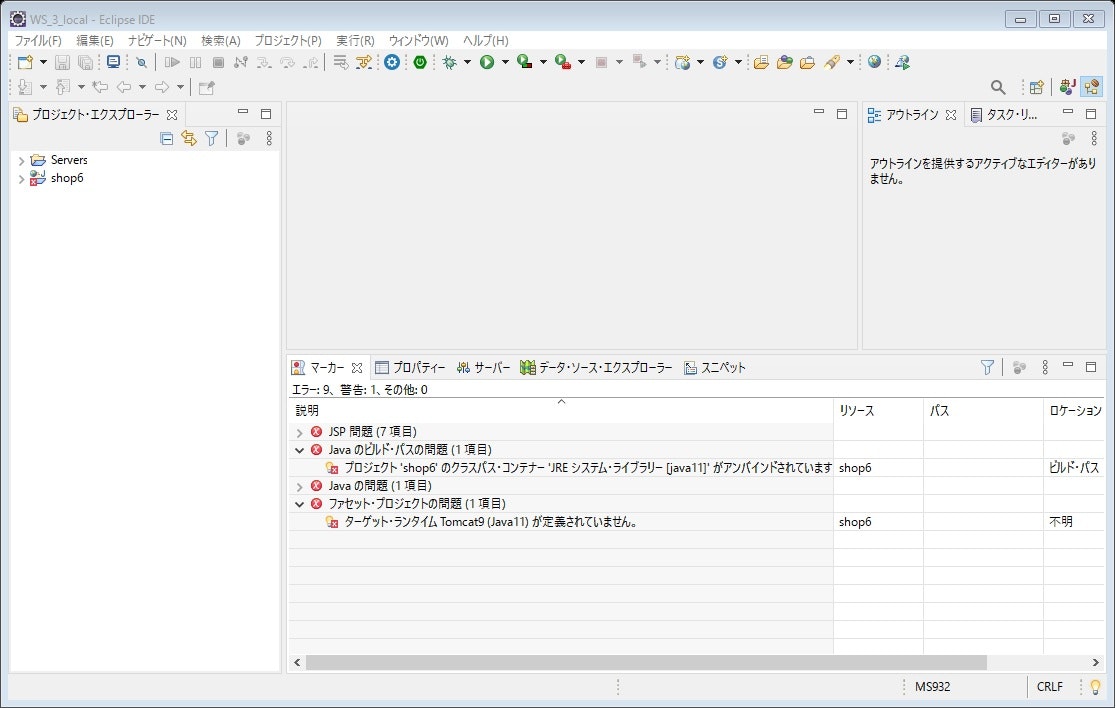Image resolution: width=1116 pixels, height=708 pixels.
Task: Click the blue gear Boot Dashboard icon
Action: pyautogui.click(x=391, y=63)
